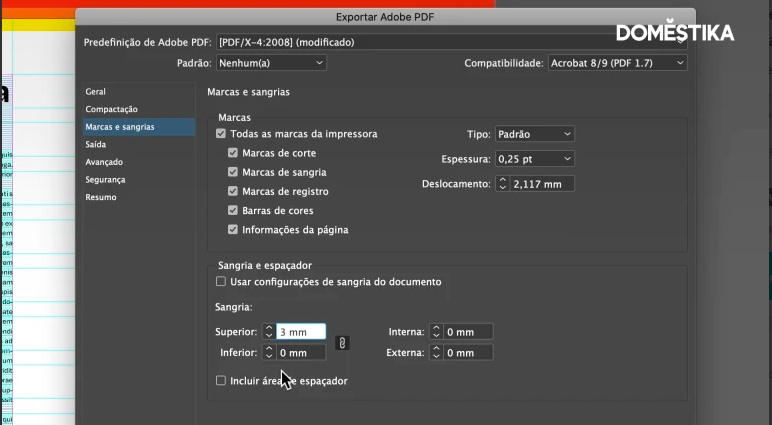Click the Superior bleed input field
Image resolution: width=772 pixels, height=425 pixels.
pos(301,331)
